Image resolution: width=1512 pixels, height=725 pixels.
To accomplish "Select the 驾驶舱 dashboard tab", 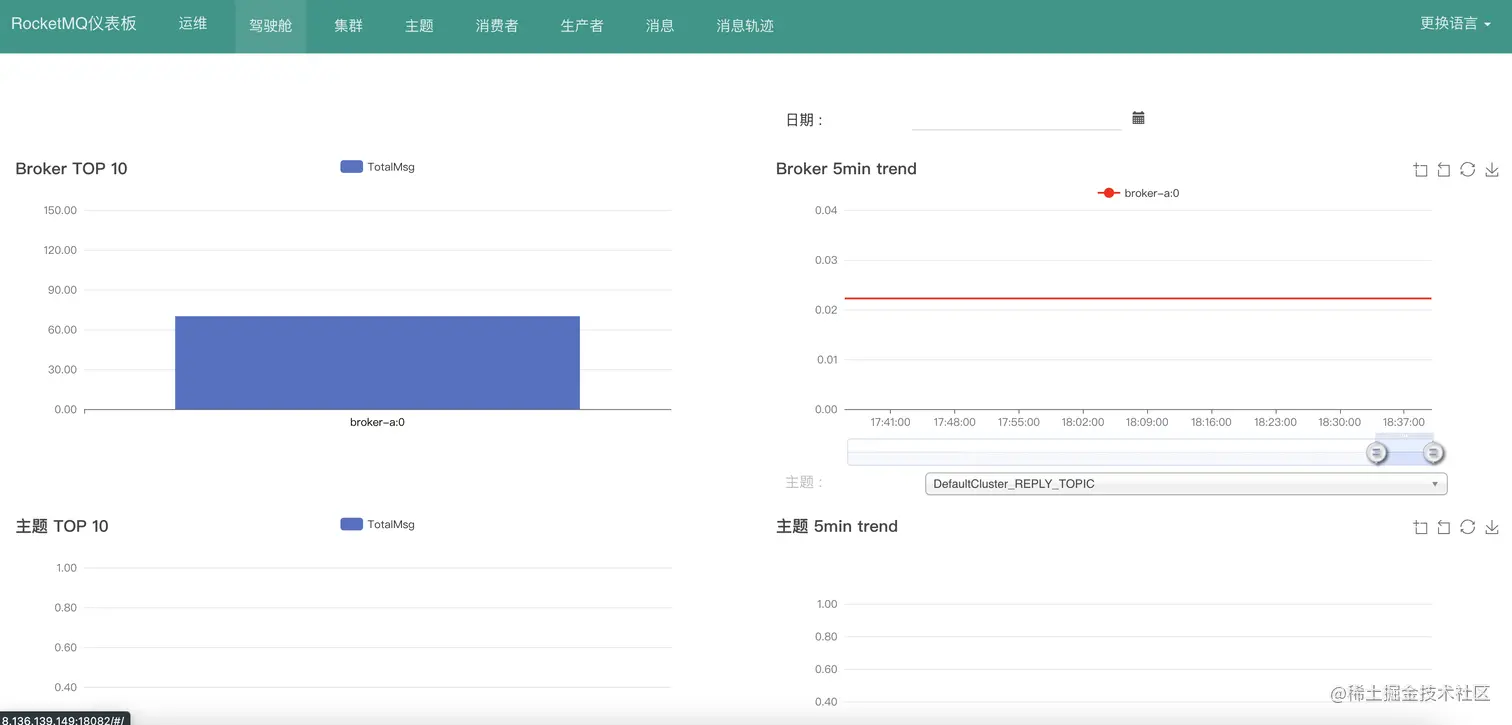I will (271, 26).
